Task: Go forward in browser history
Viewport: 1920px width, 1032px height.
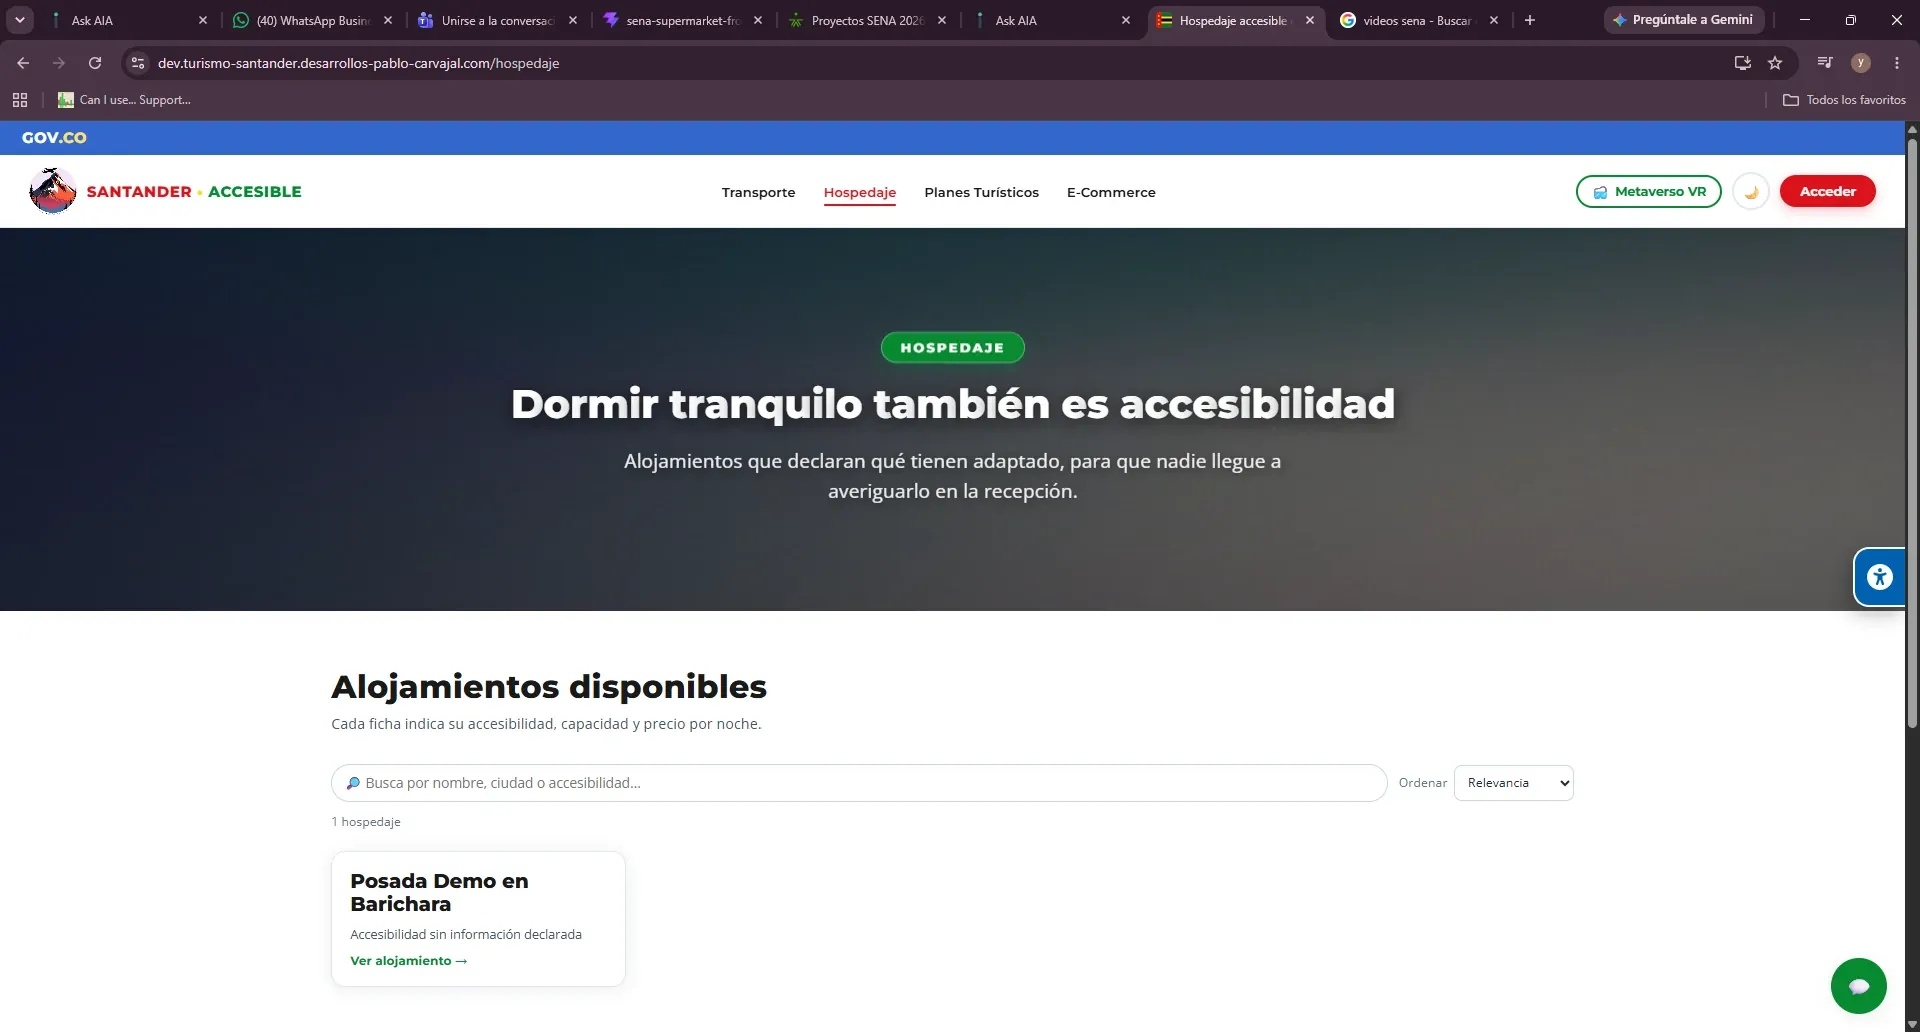Action: [x=59, y=63]
